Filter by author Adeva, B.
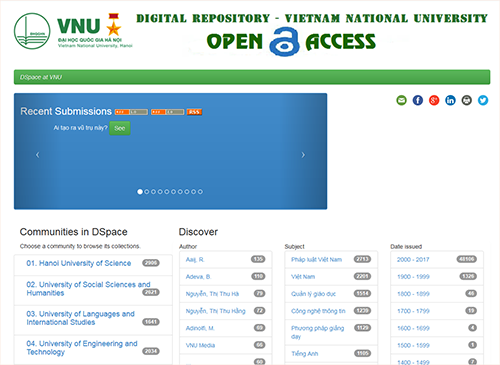This screenshot has width=500, height=365. pyautogui.click(x=198, y=277)
